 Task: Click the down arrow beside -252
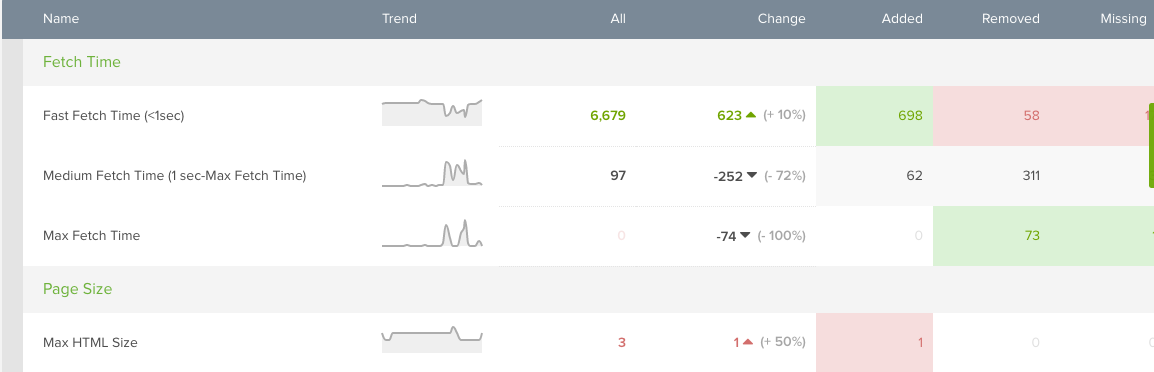[x=751, y=175]
